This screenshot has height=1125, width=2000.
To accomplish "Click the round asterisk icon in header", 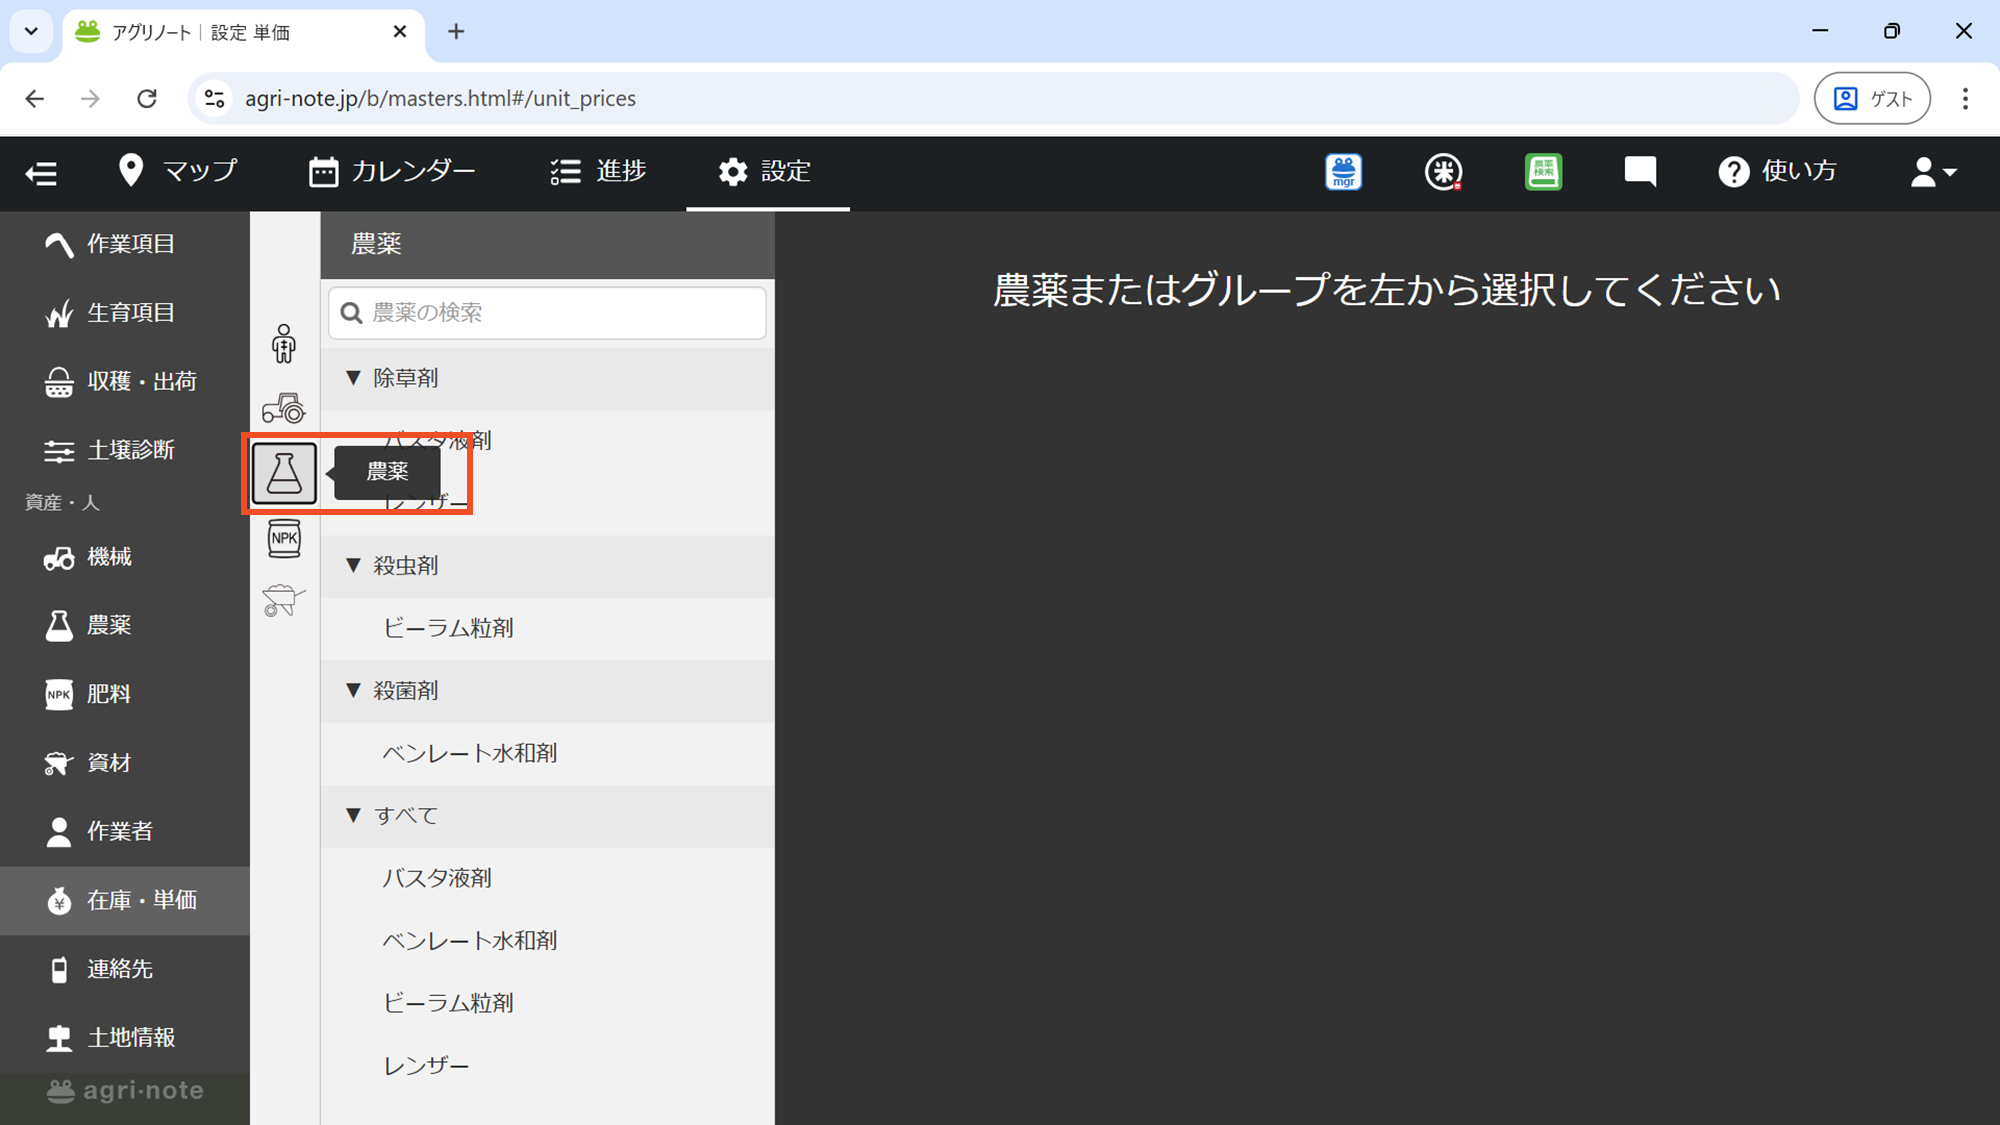I will coord(1443,172).
